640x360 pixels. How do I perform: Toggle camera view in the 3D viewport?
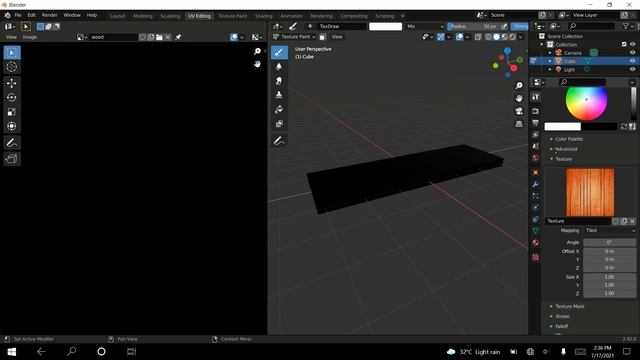click(519, 111)
